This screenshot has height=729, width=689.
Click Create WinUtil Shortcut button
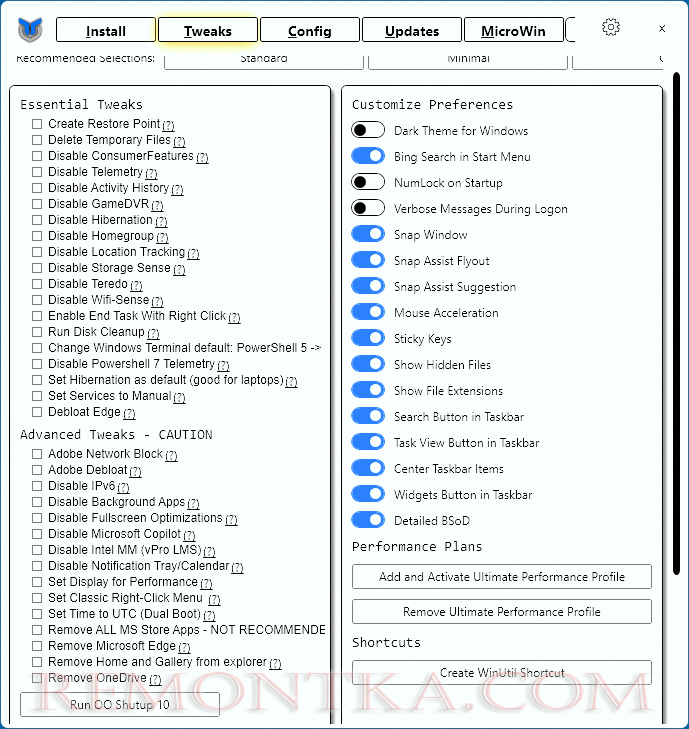click(502, 673)
